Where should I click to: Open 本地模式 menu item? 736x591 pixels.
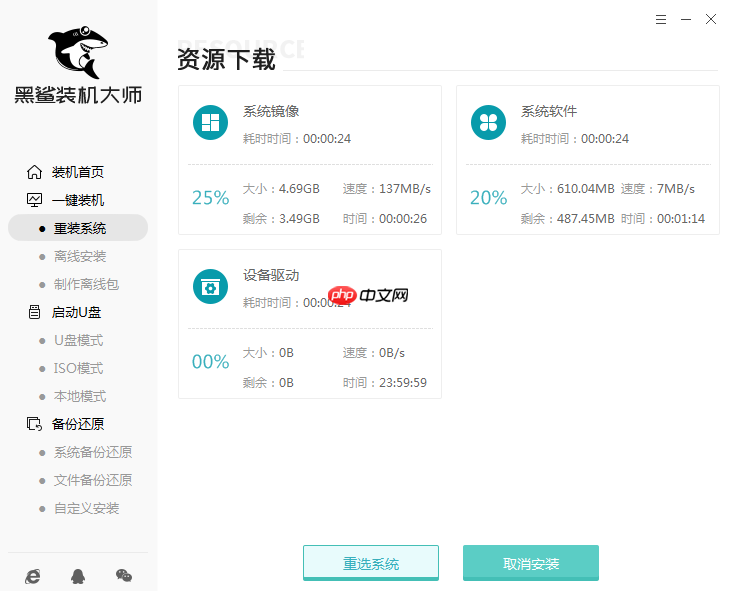(80, 397)
